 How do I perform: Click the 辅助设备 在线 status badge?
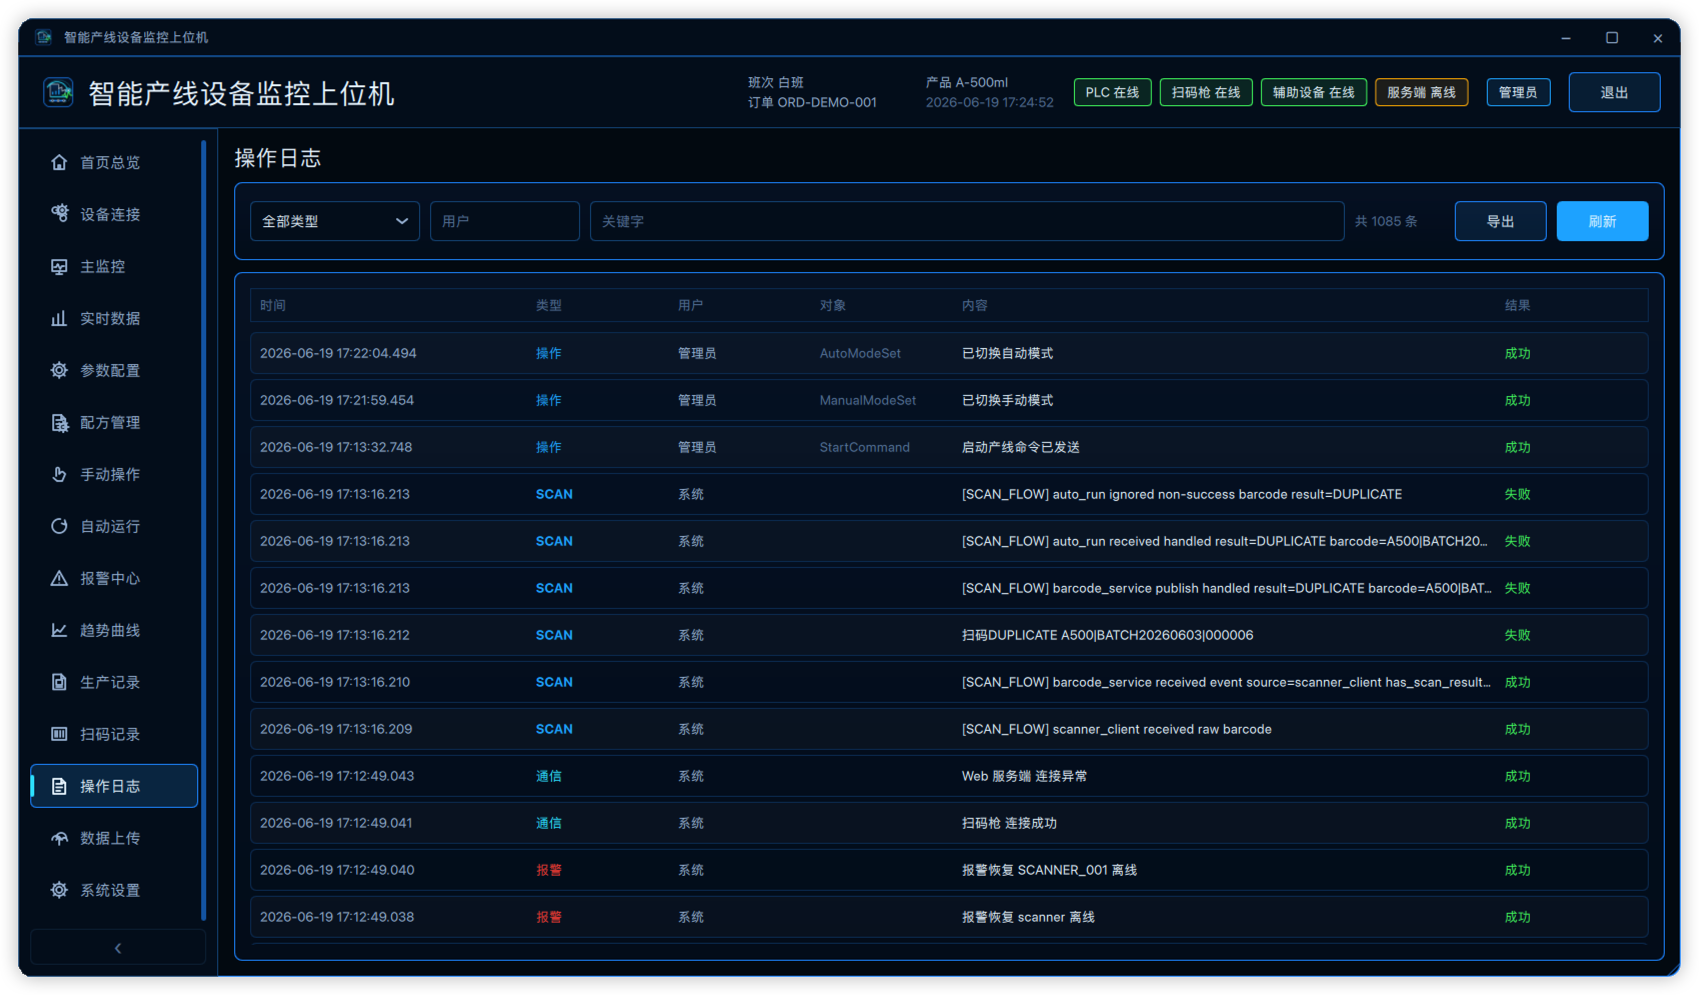coord(1313,92)
